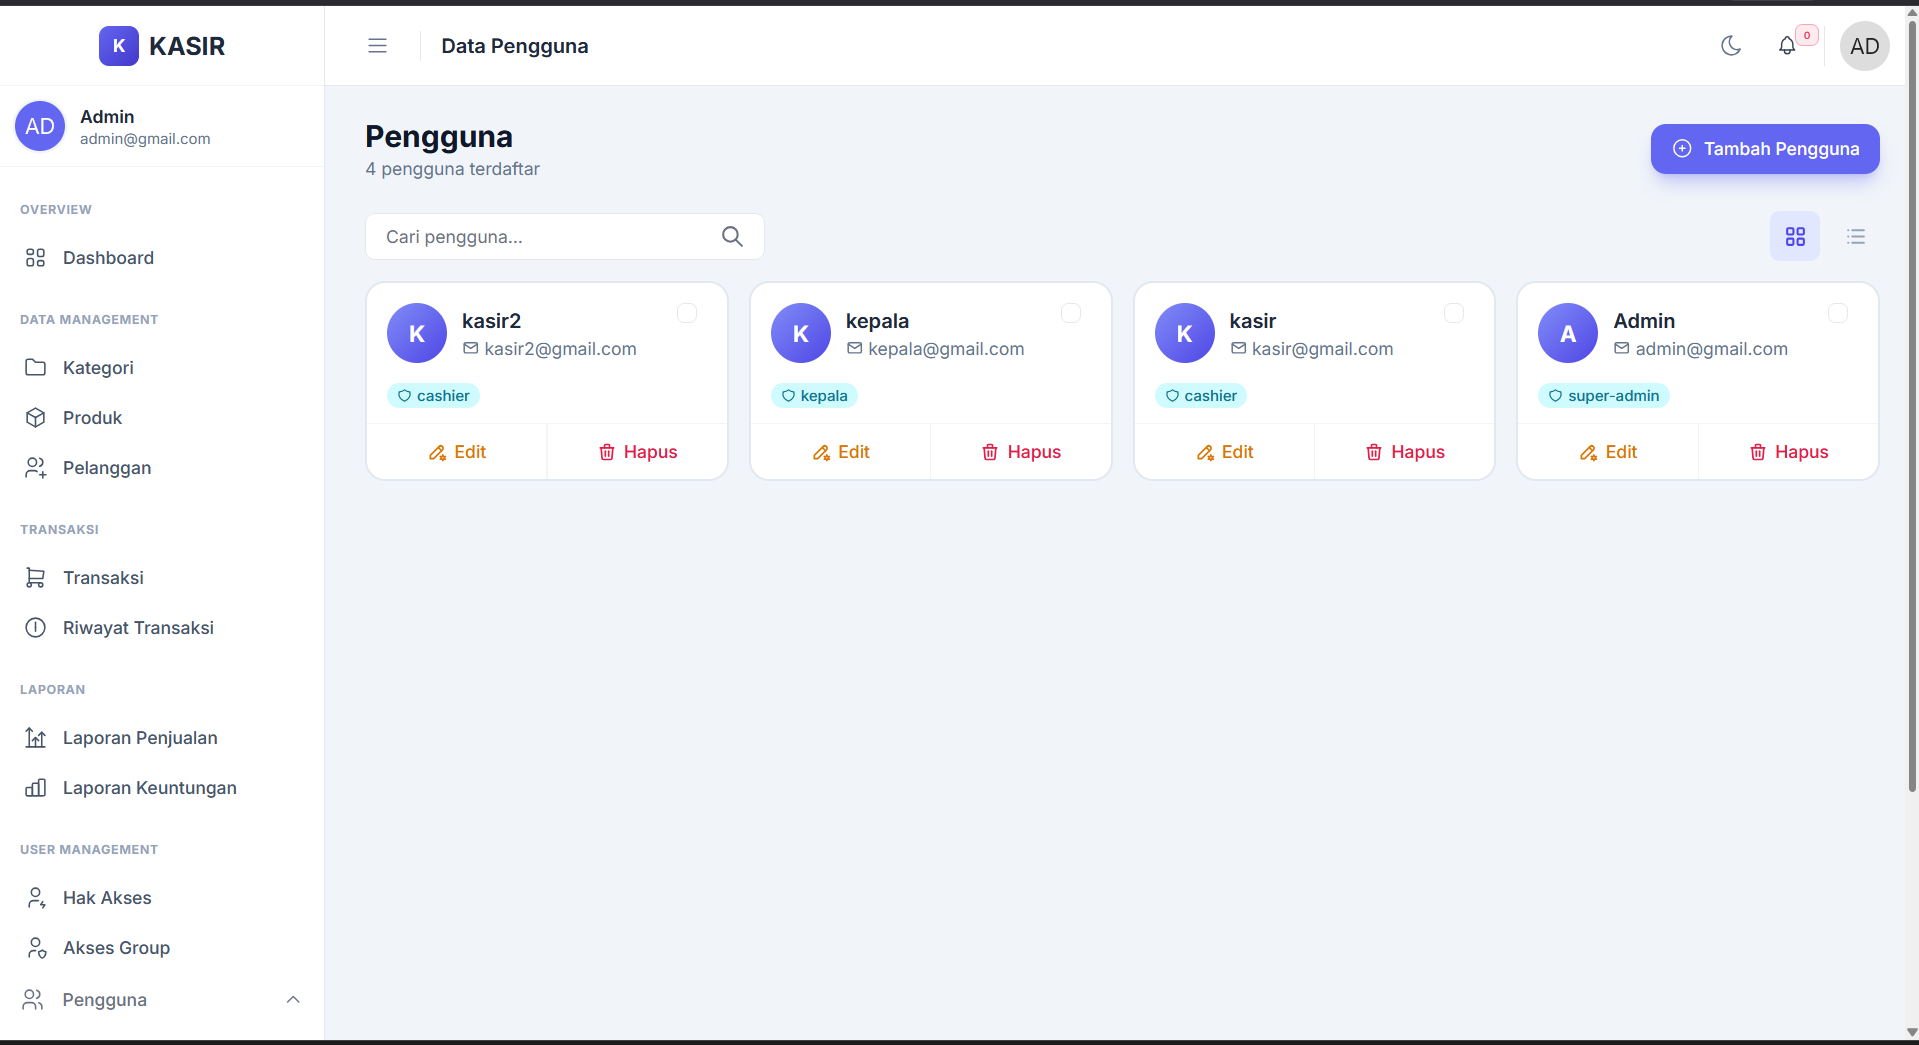
Task: Click the KASIR logo icon
Action: tap(119, 46)
